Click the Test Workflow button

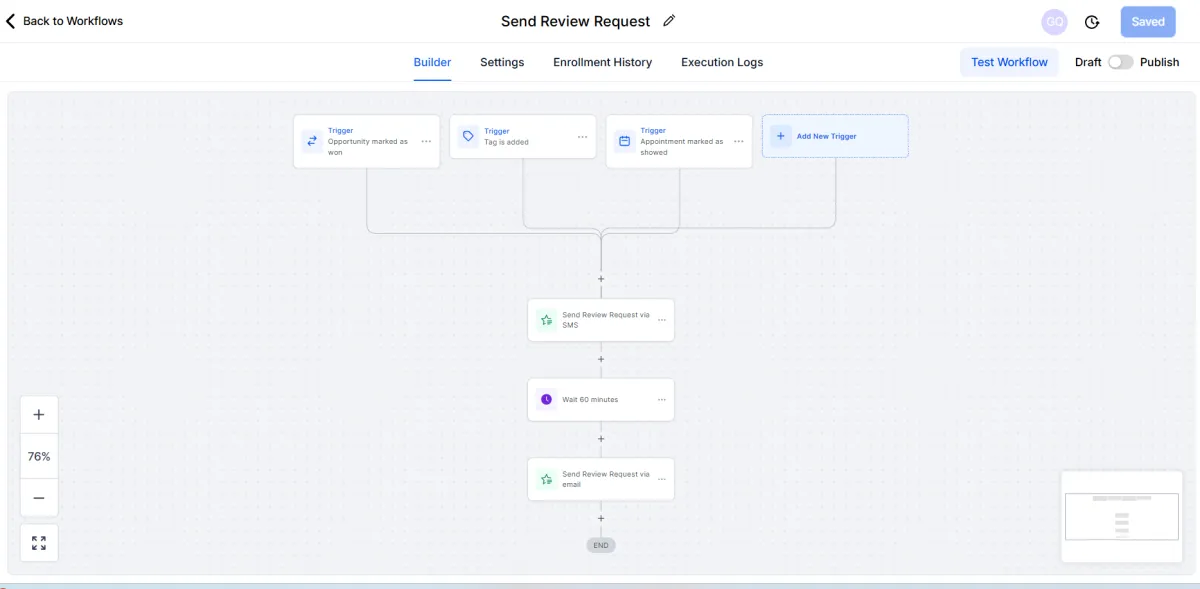pos(1009,62)
